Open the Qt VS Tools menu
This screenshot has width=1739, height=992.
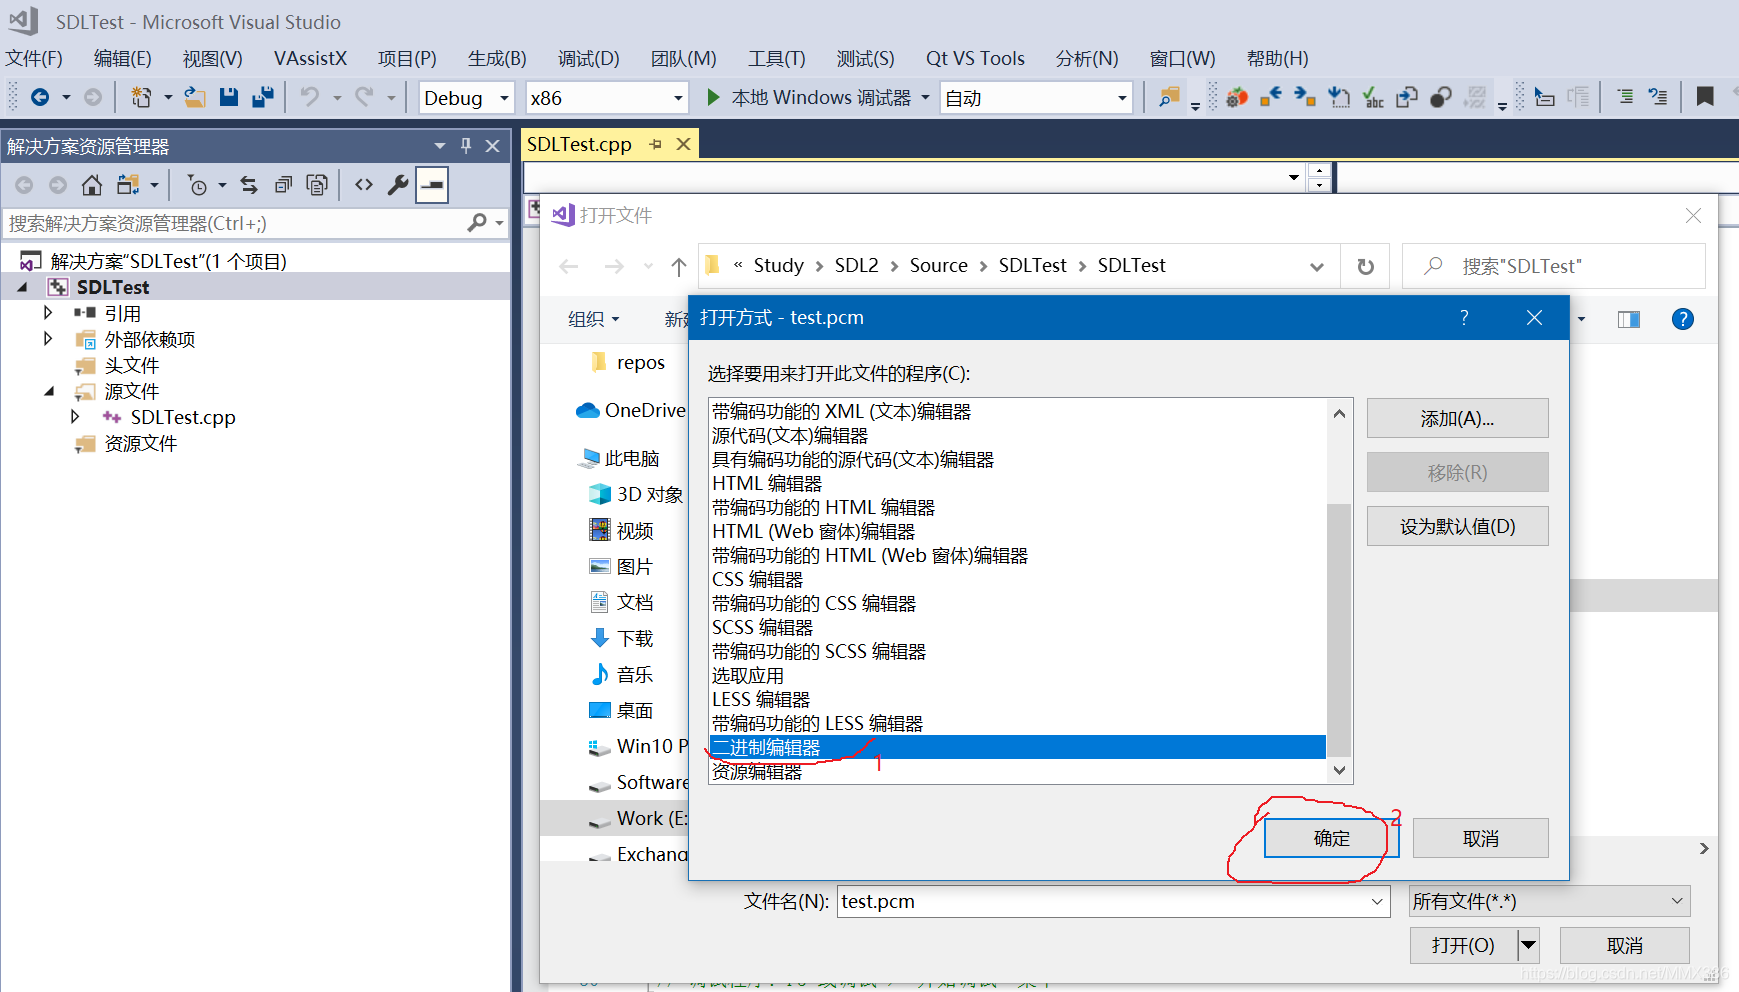(x=975, y=58)
